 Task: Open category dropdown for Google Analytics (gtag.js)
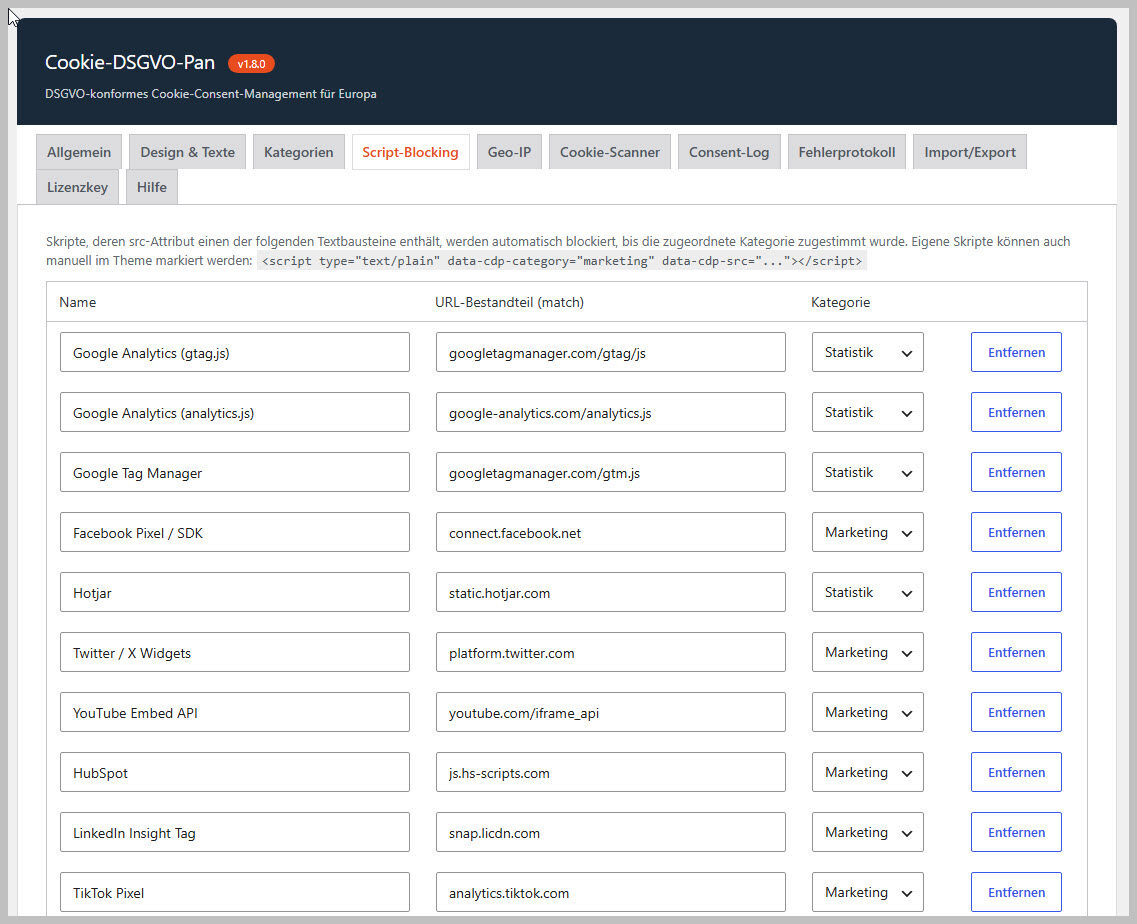tap(867, 352)
